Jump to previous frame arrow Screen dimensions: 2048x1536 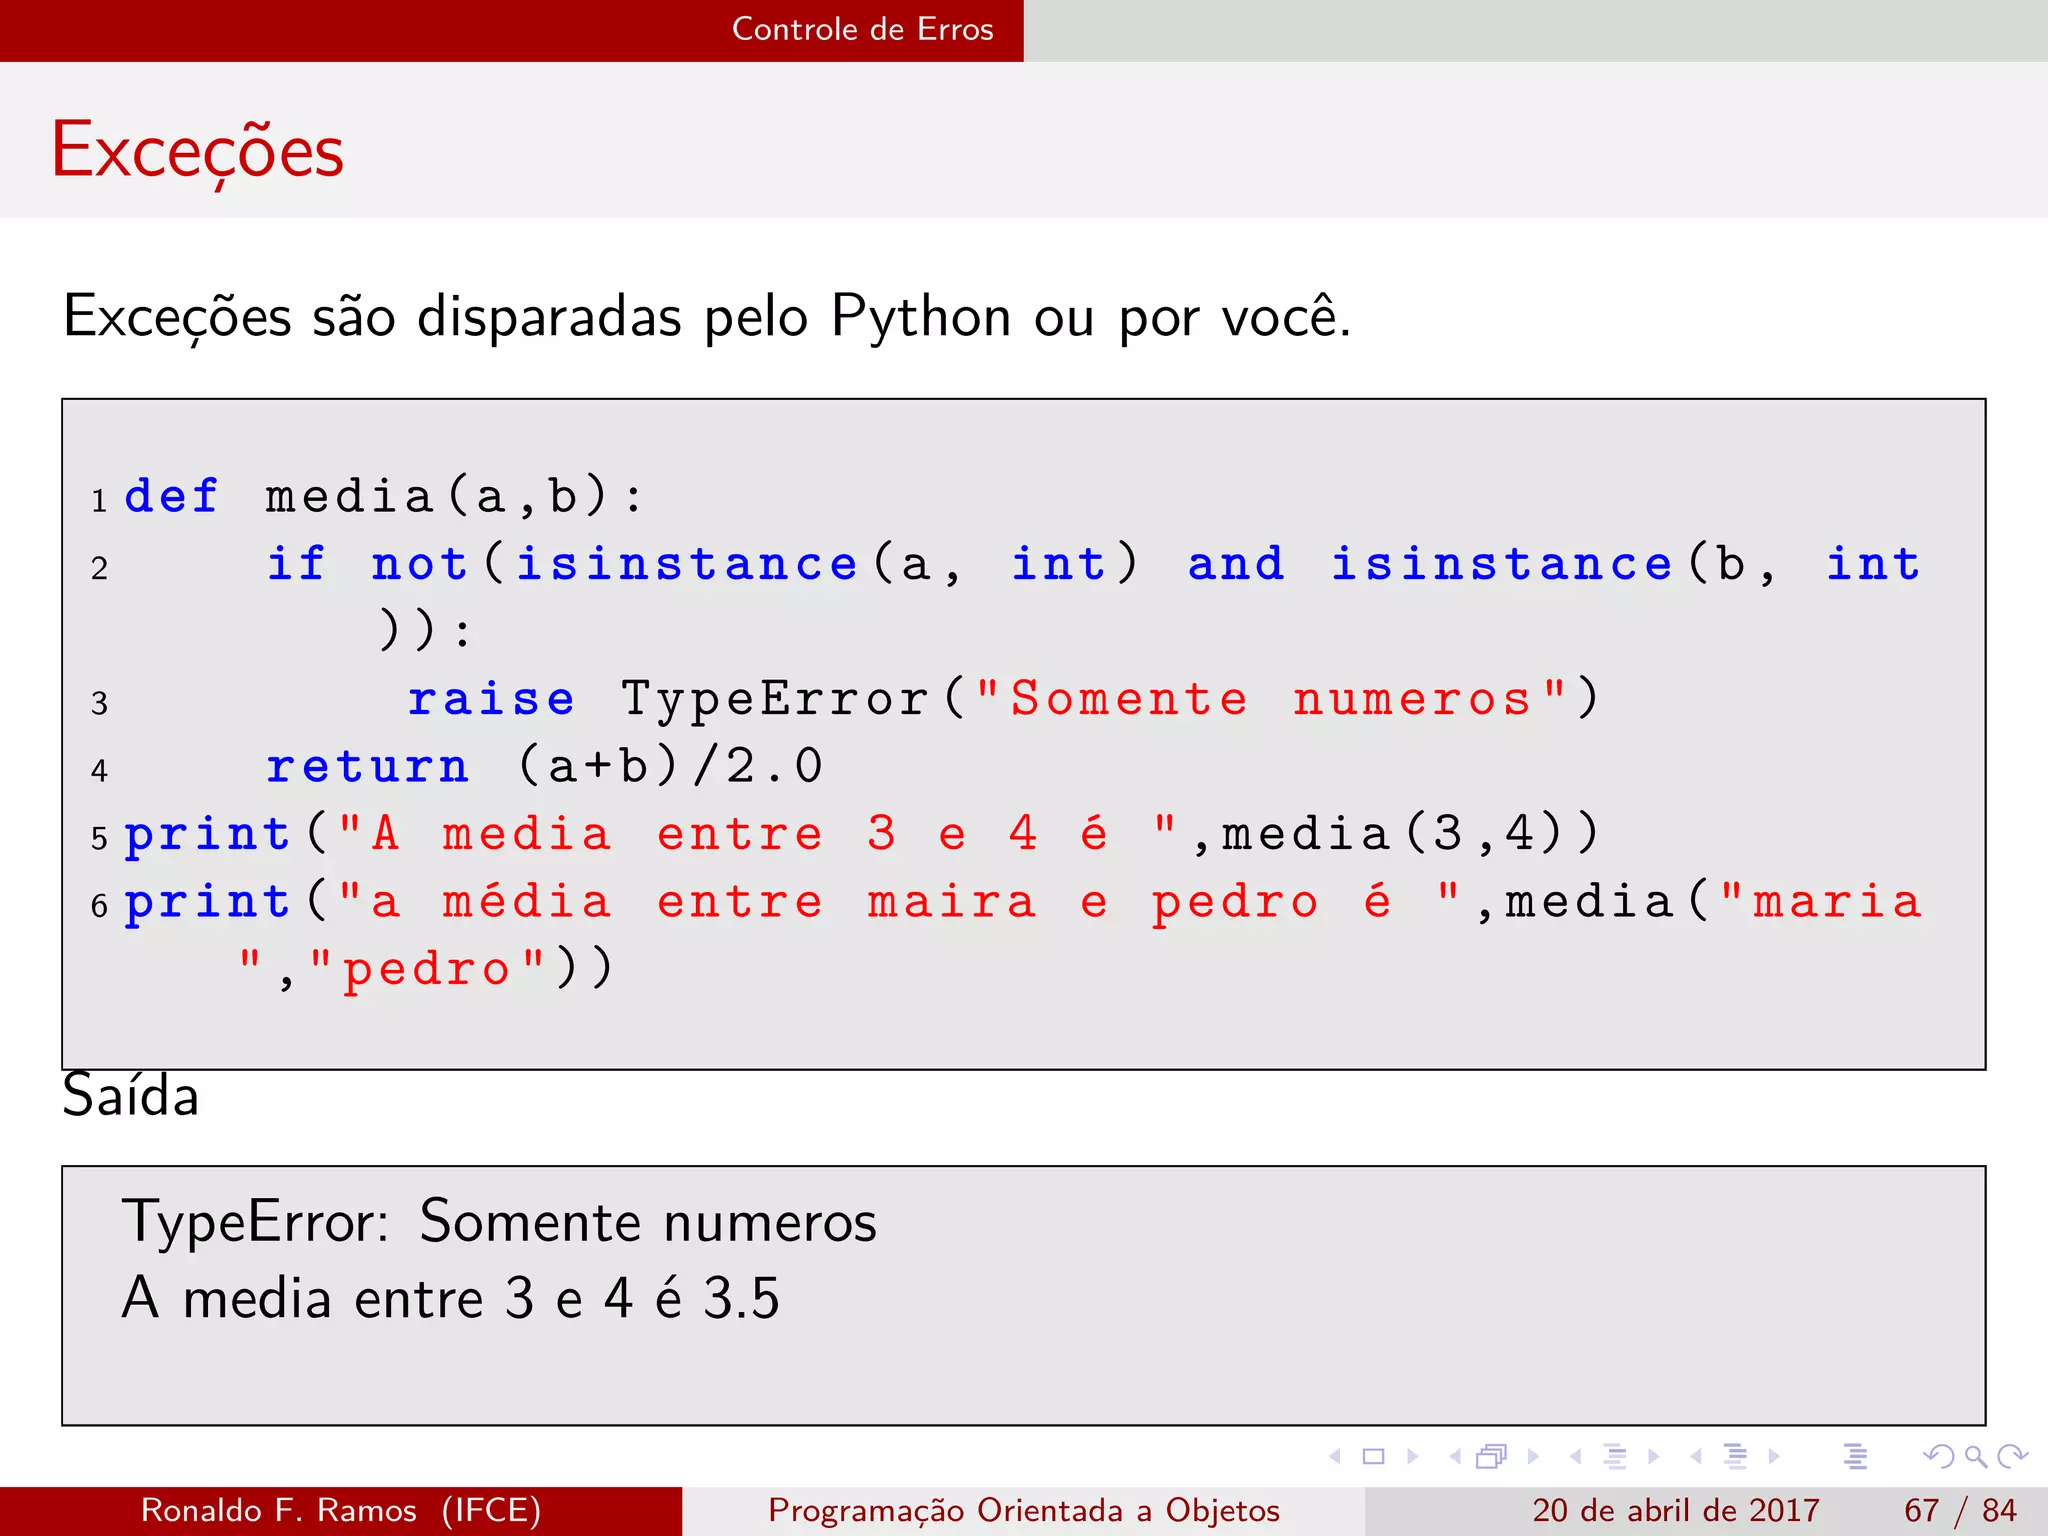(1455, 1456)
